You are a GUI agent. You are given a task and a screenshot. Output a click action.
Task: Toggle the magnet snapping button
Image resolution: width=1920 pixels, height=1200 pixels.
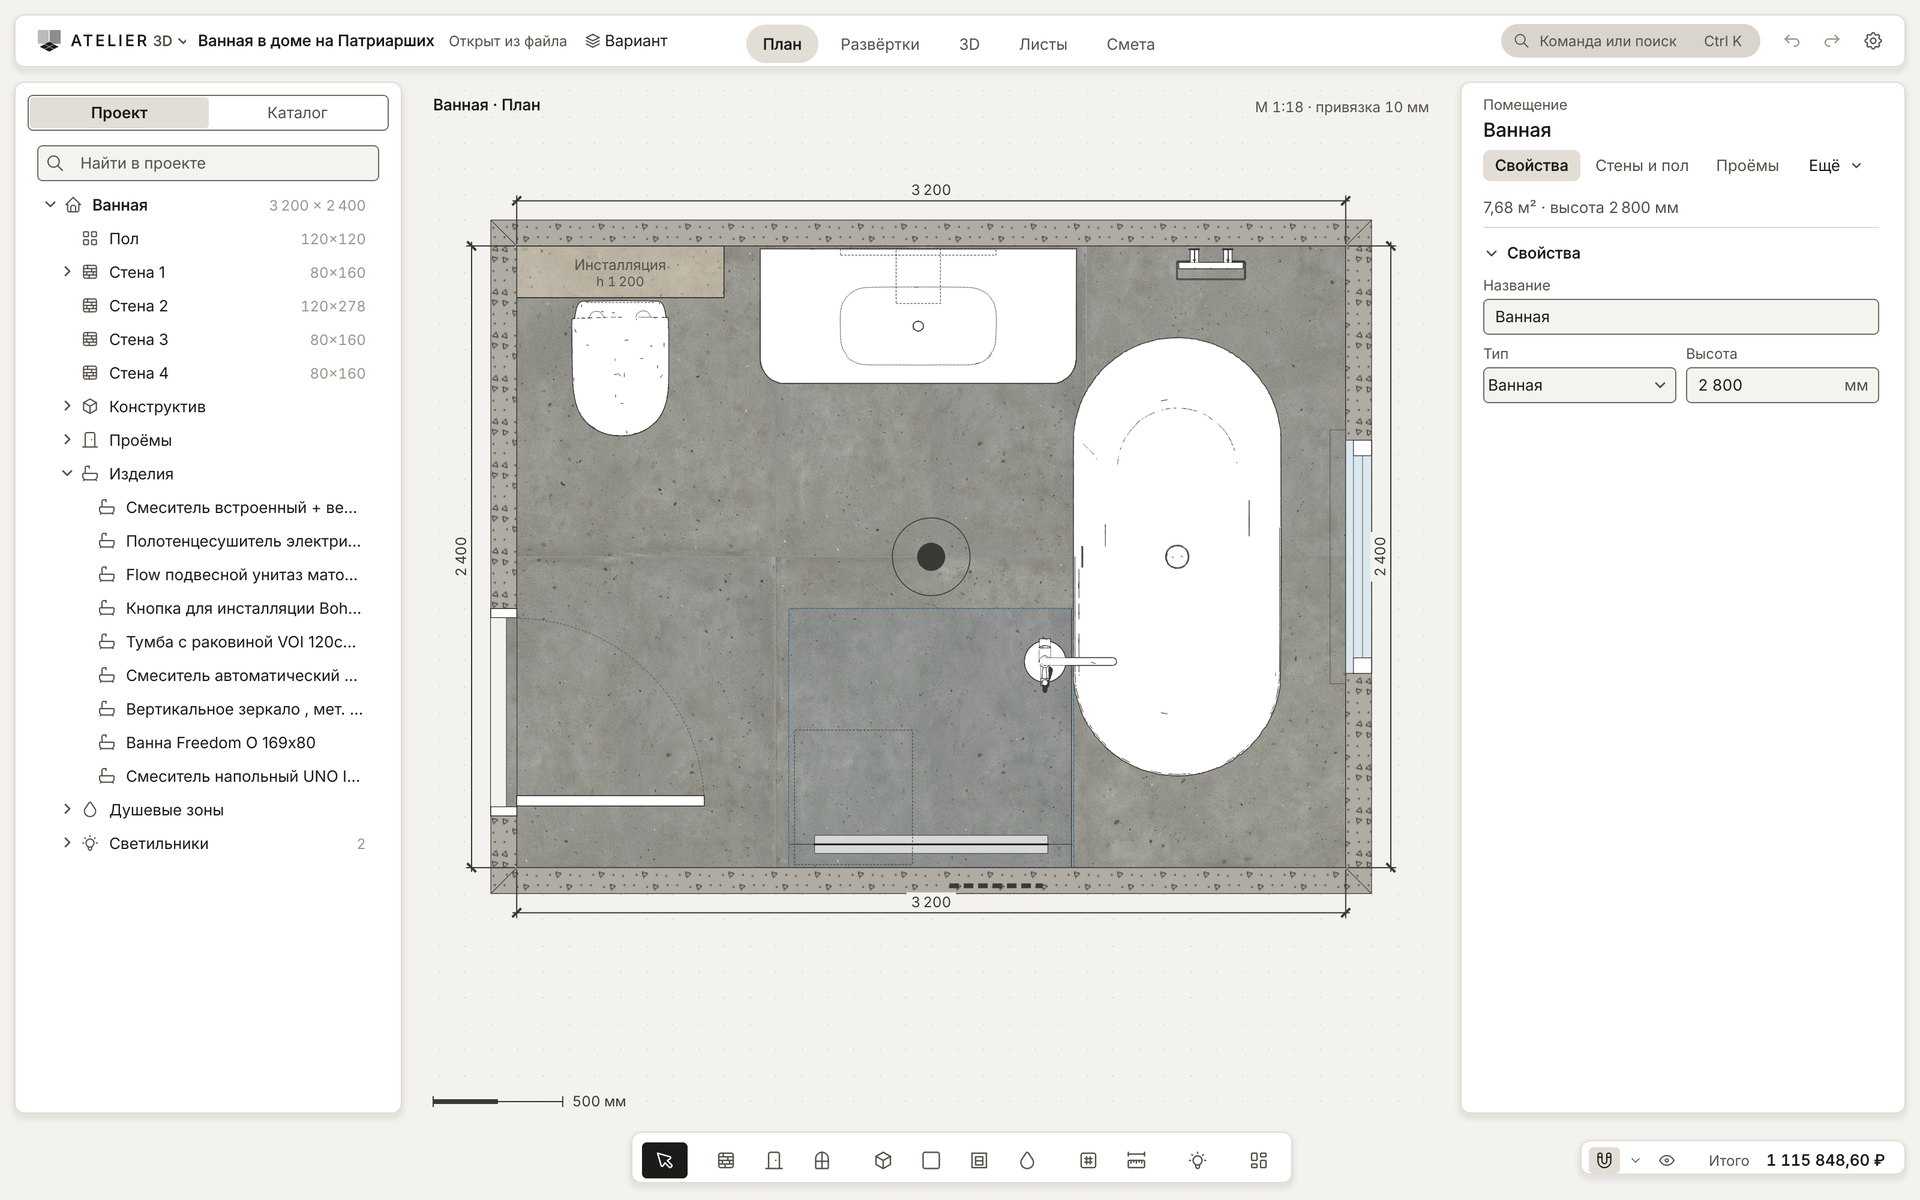point(1604,1160)
